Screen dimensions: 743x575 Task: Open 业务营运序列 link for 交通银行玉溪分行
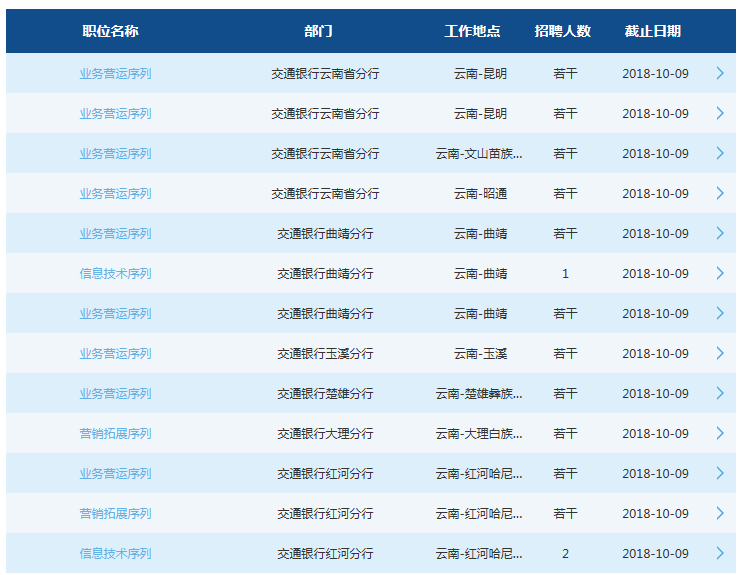point(115,353)
